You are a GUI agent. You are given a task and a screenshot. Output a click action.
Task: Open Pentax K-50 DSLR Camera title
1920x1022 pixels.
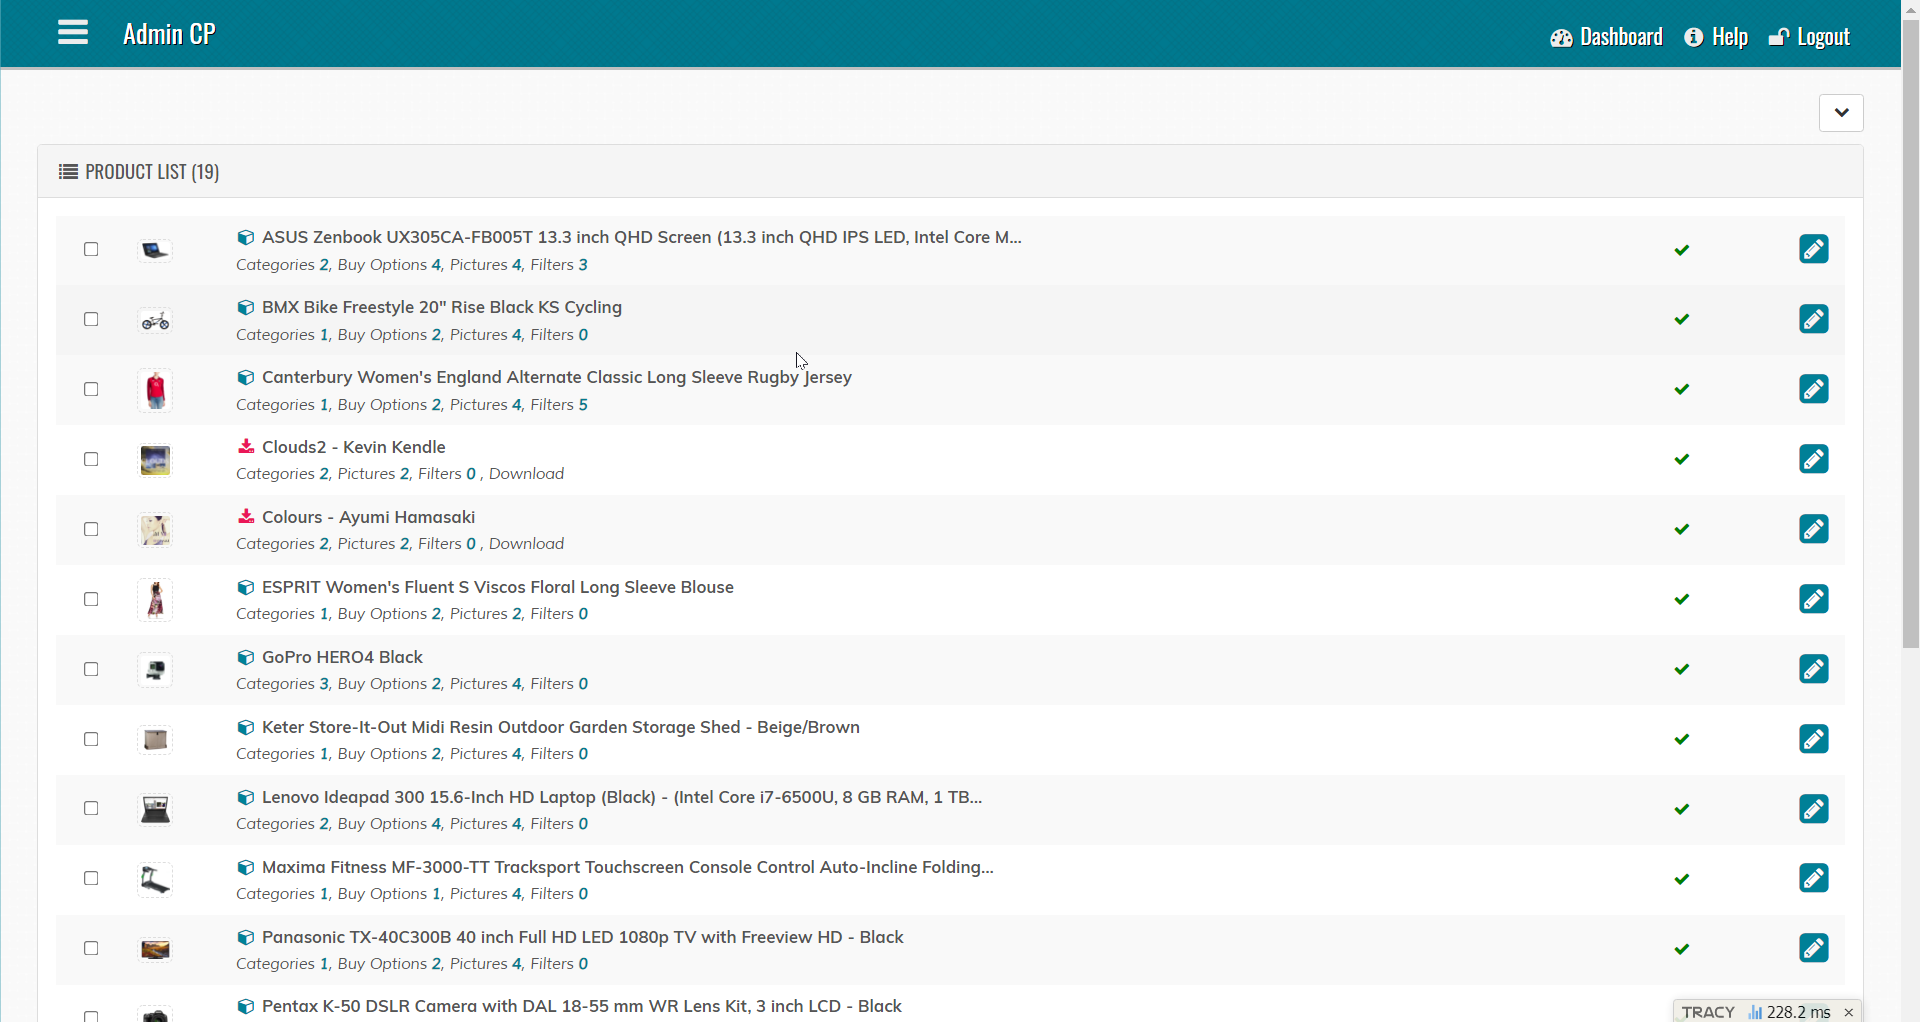582,1006
